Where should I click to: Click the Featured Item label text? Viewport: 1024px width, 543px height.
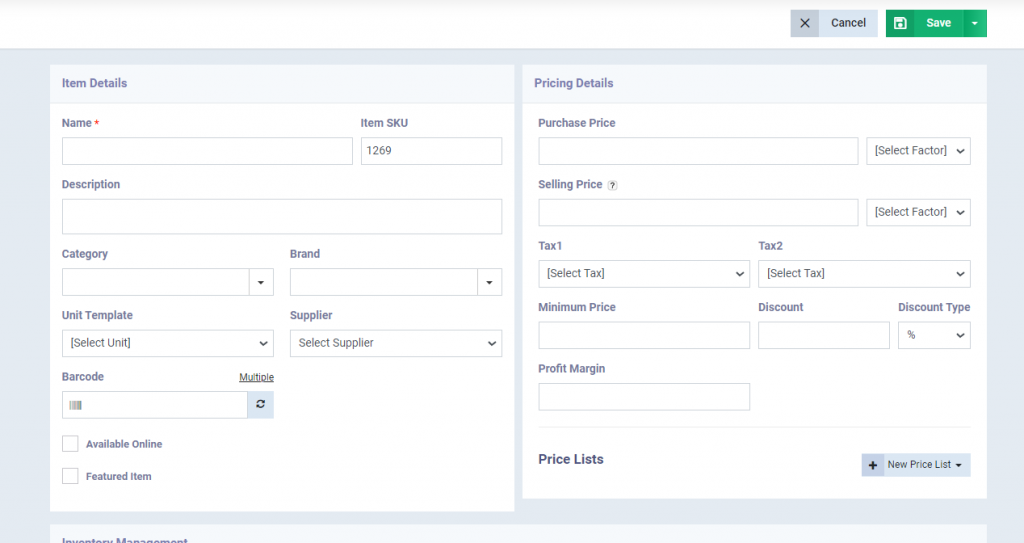[119, 476]
